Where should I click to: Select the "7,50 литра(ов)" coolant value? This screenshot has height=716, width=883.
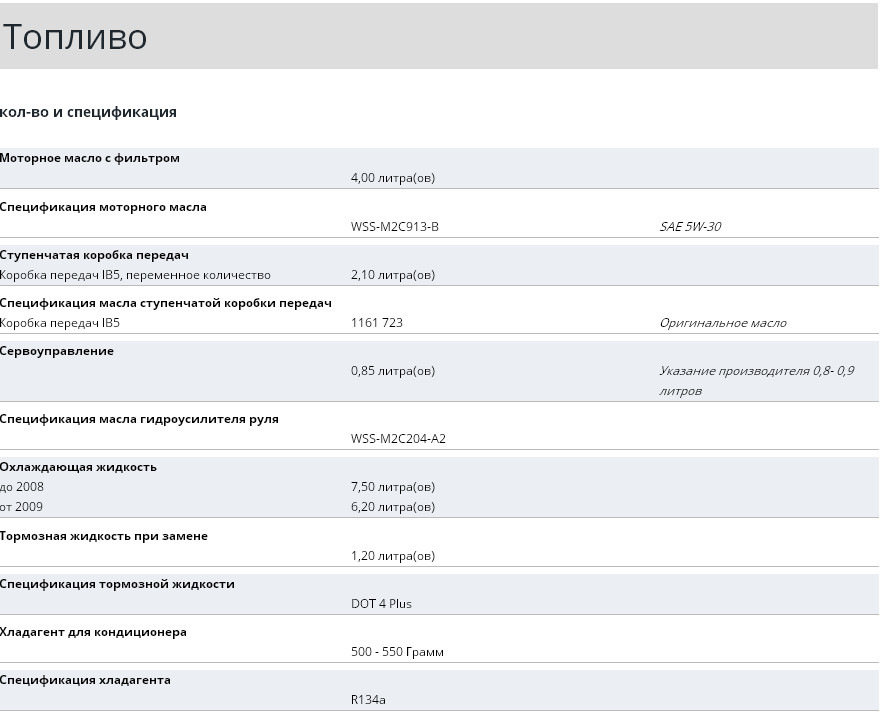[393, 487]
